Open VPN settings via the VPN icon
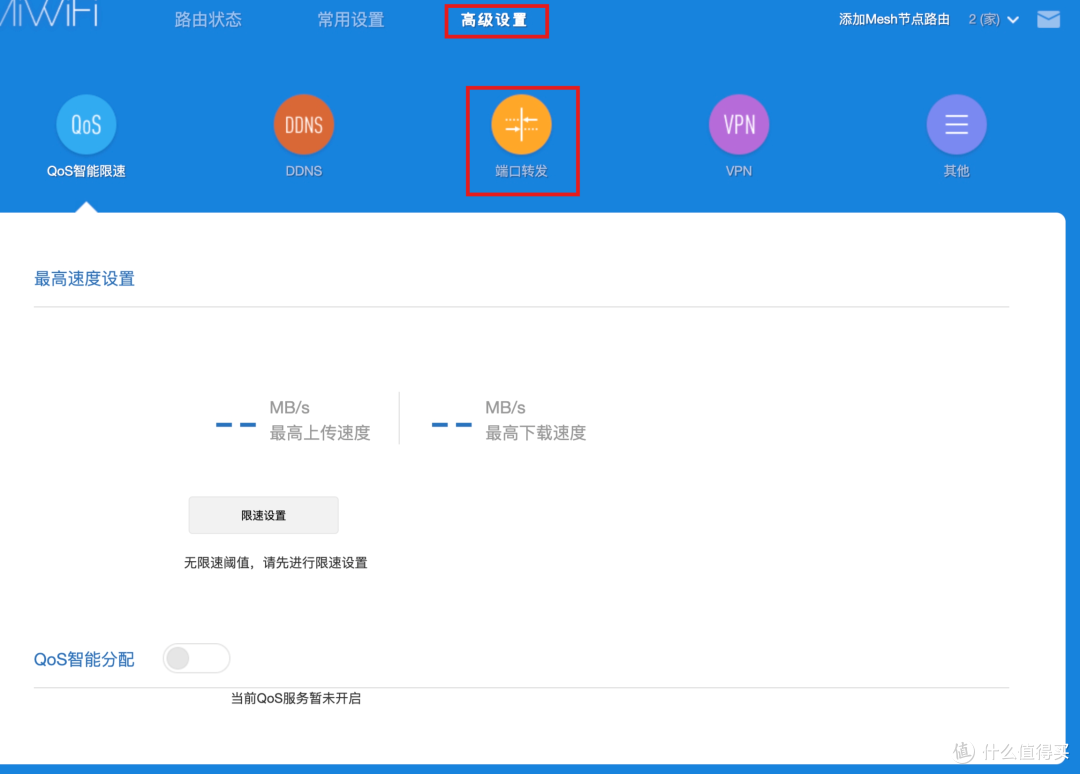 (x=738, y=124)
